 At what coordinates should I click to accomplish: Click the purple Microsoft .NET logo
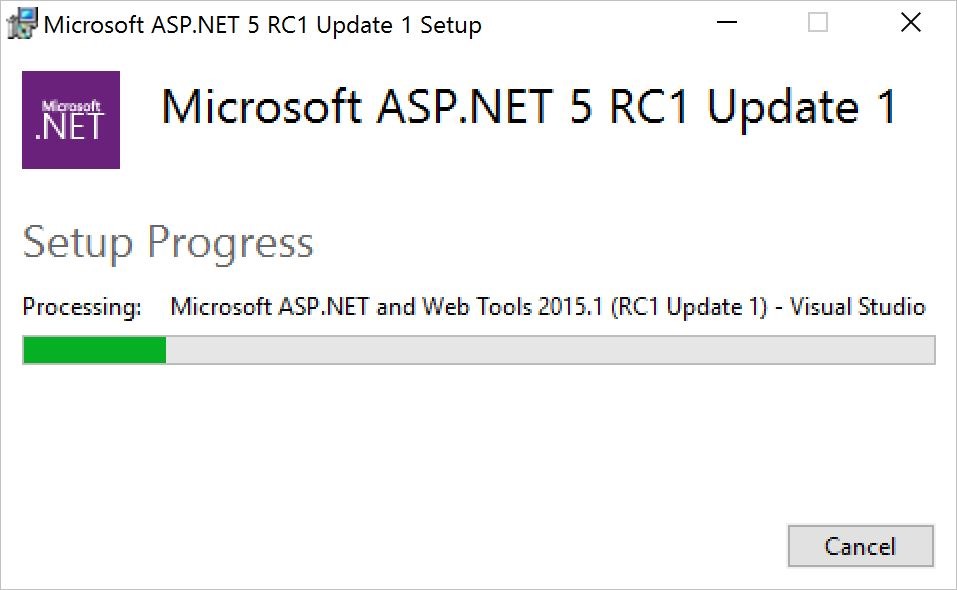pos(71,120)
